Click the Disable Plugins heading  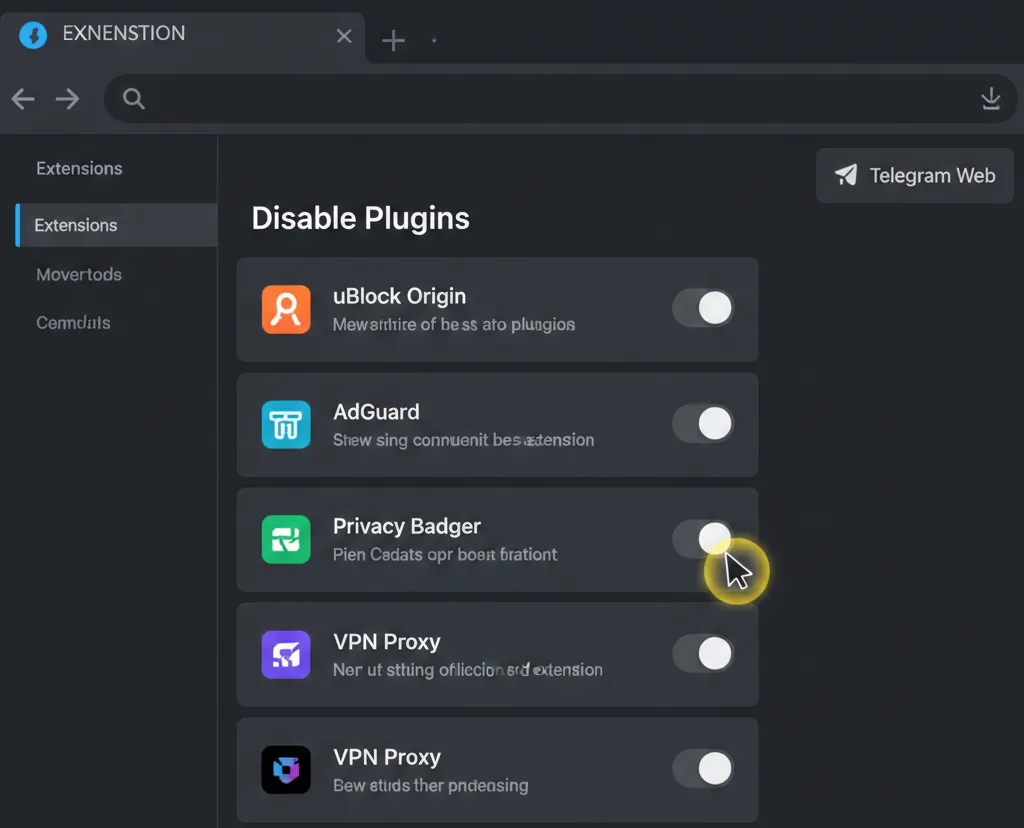[x=360, y=218]
